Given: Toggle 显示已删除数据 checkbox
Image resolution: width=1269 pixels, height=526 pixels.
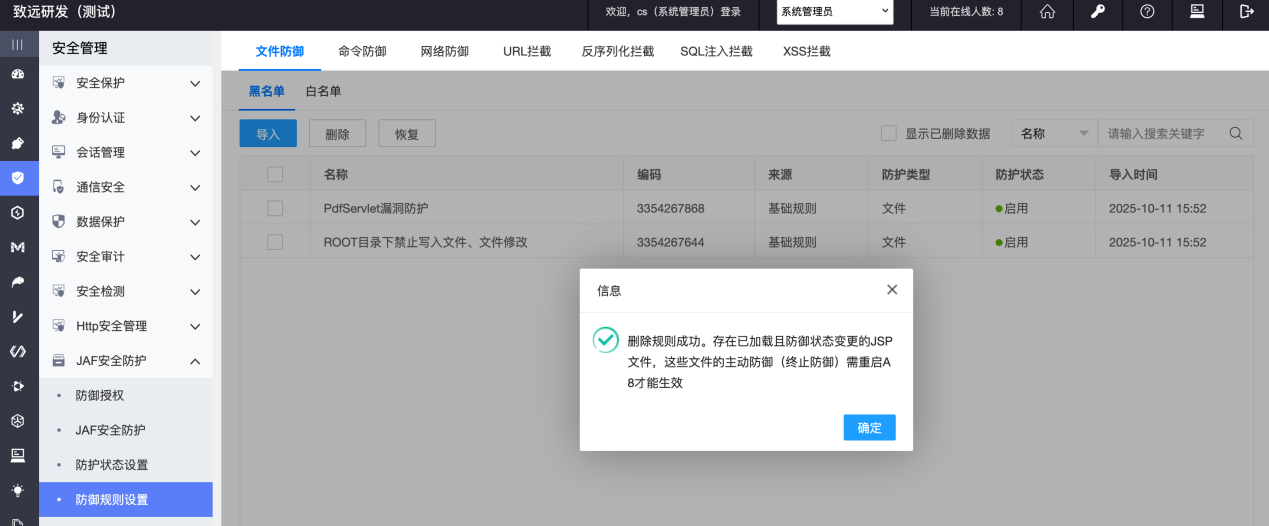Looking at the screenshot, I should pyautogui.click(x=888, y=134).
